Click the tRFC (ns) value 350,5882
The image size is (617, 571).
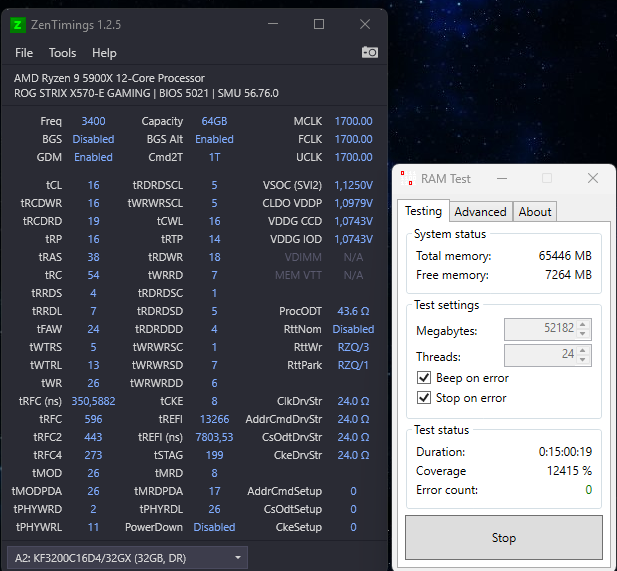pos(93,401)
